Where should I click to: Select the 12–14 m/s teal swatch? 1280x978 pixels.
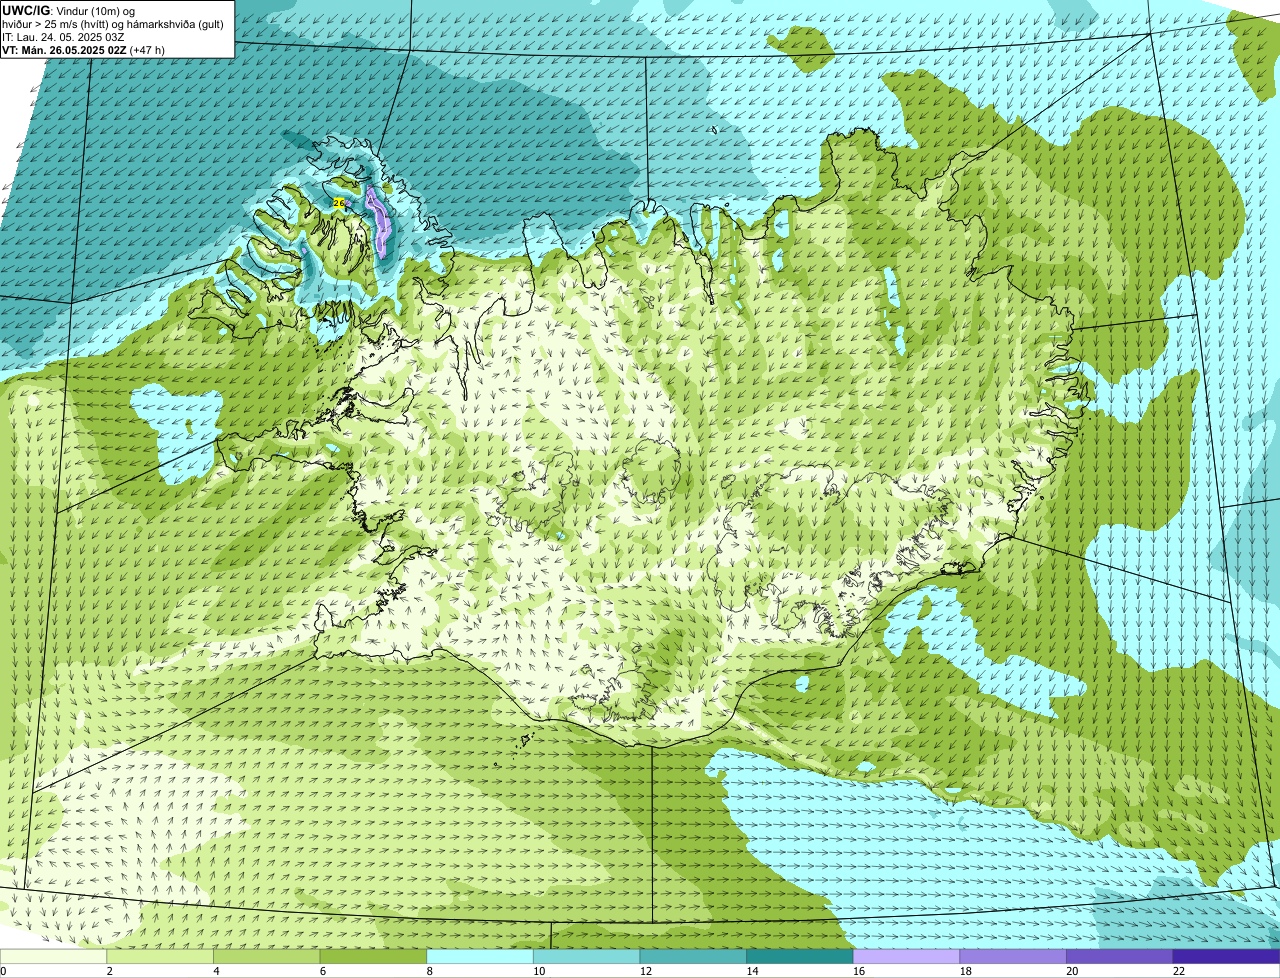(693, 956)
